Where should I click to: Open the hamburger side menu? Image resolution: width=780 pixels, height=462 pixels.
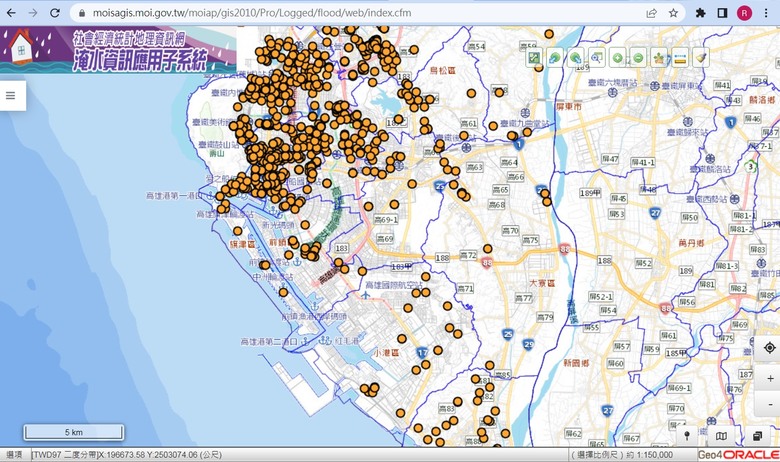[x=10, y=95]
